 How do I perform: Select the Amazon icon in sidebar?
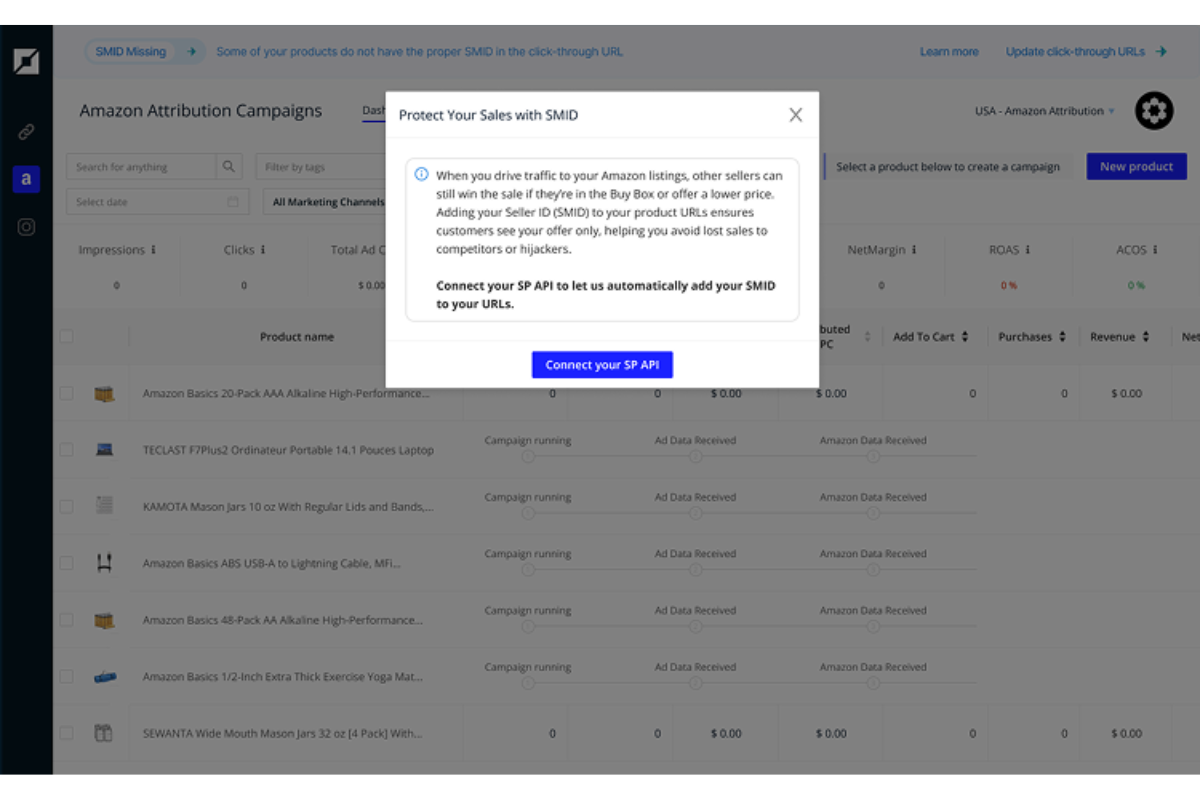(x=26, y=180)
